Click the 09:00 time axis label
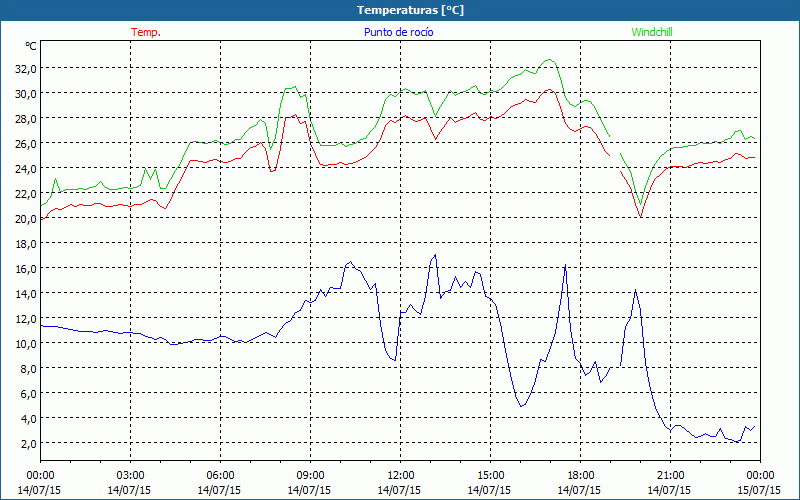The height and width of the screenshot is (500, 800). point(310,476)
